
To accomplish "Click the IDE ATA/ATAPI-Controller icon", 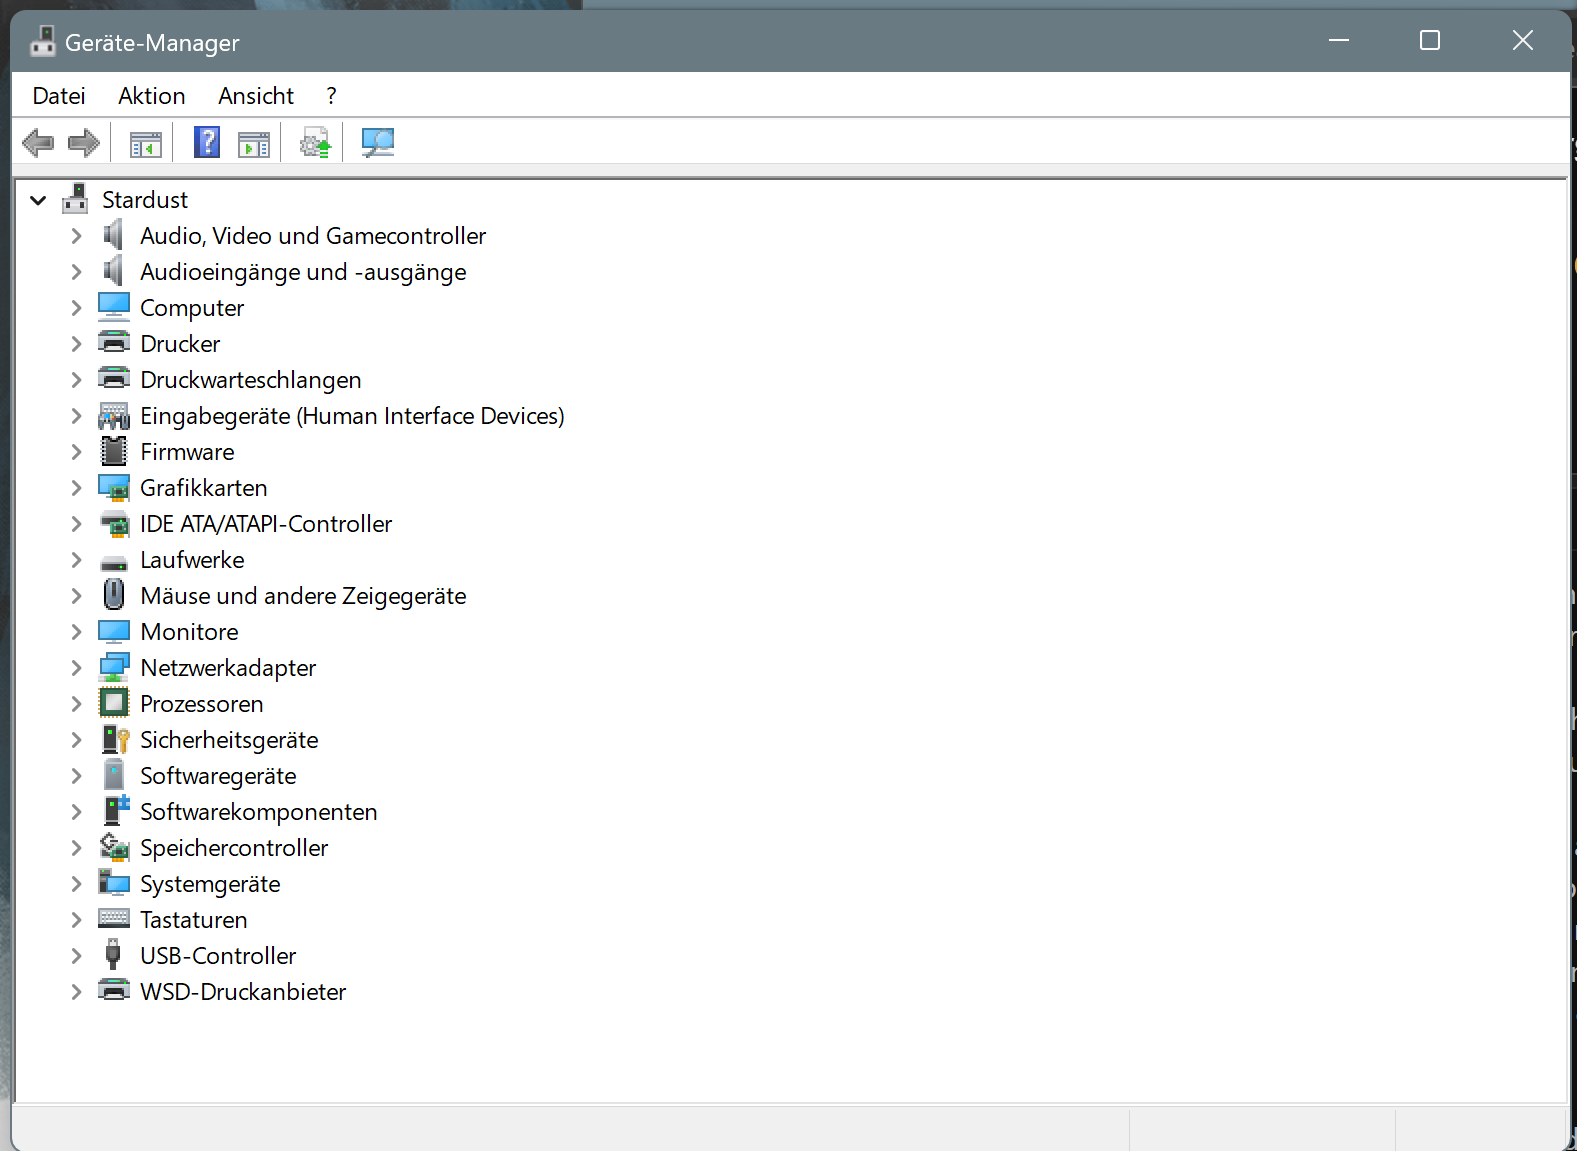I will (x=114, y=523).
